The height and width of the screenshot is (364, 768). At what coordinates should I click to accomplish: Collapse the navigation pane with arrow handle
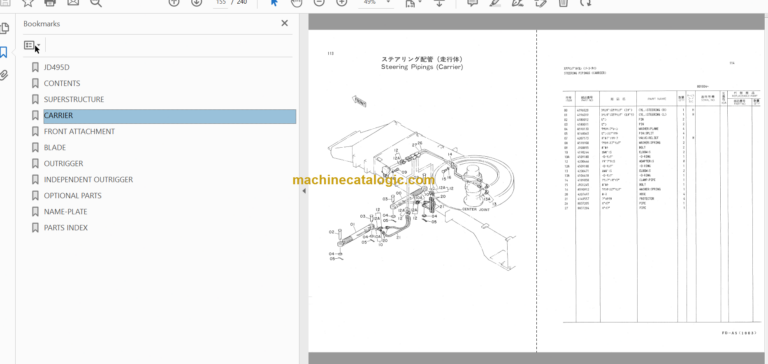coord(304,191)
